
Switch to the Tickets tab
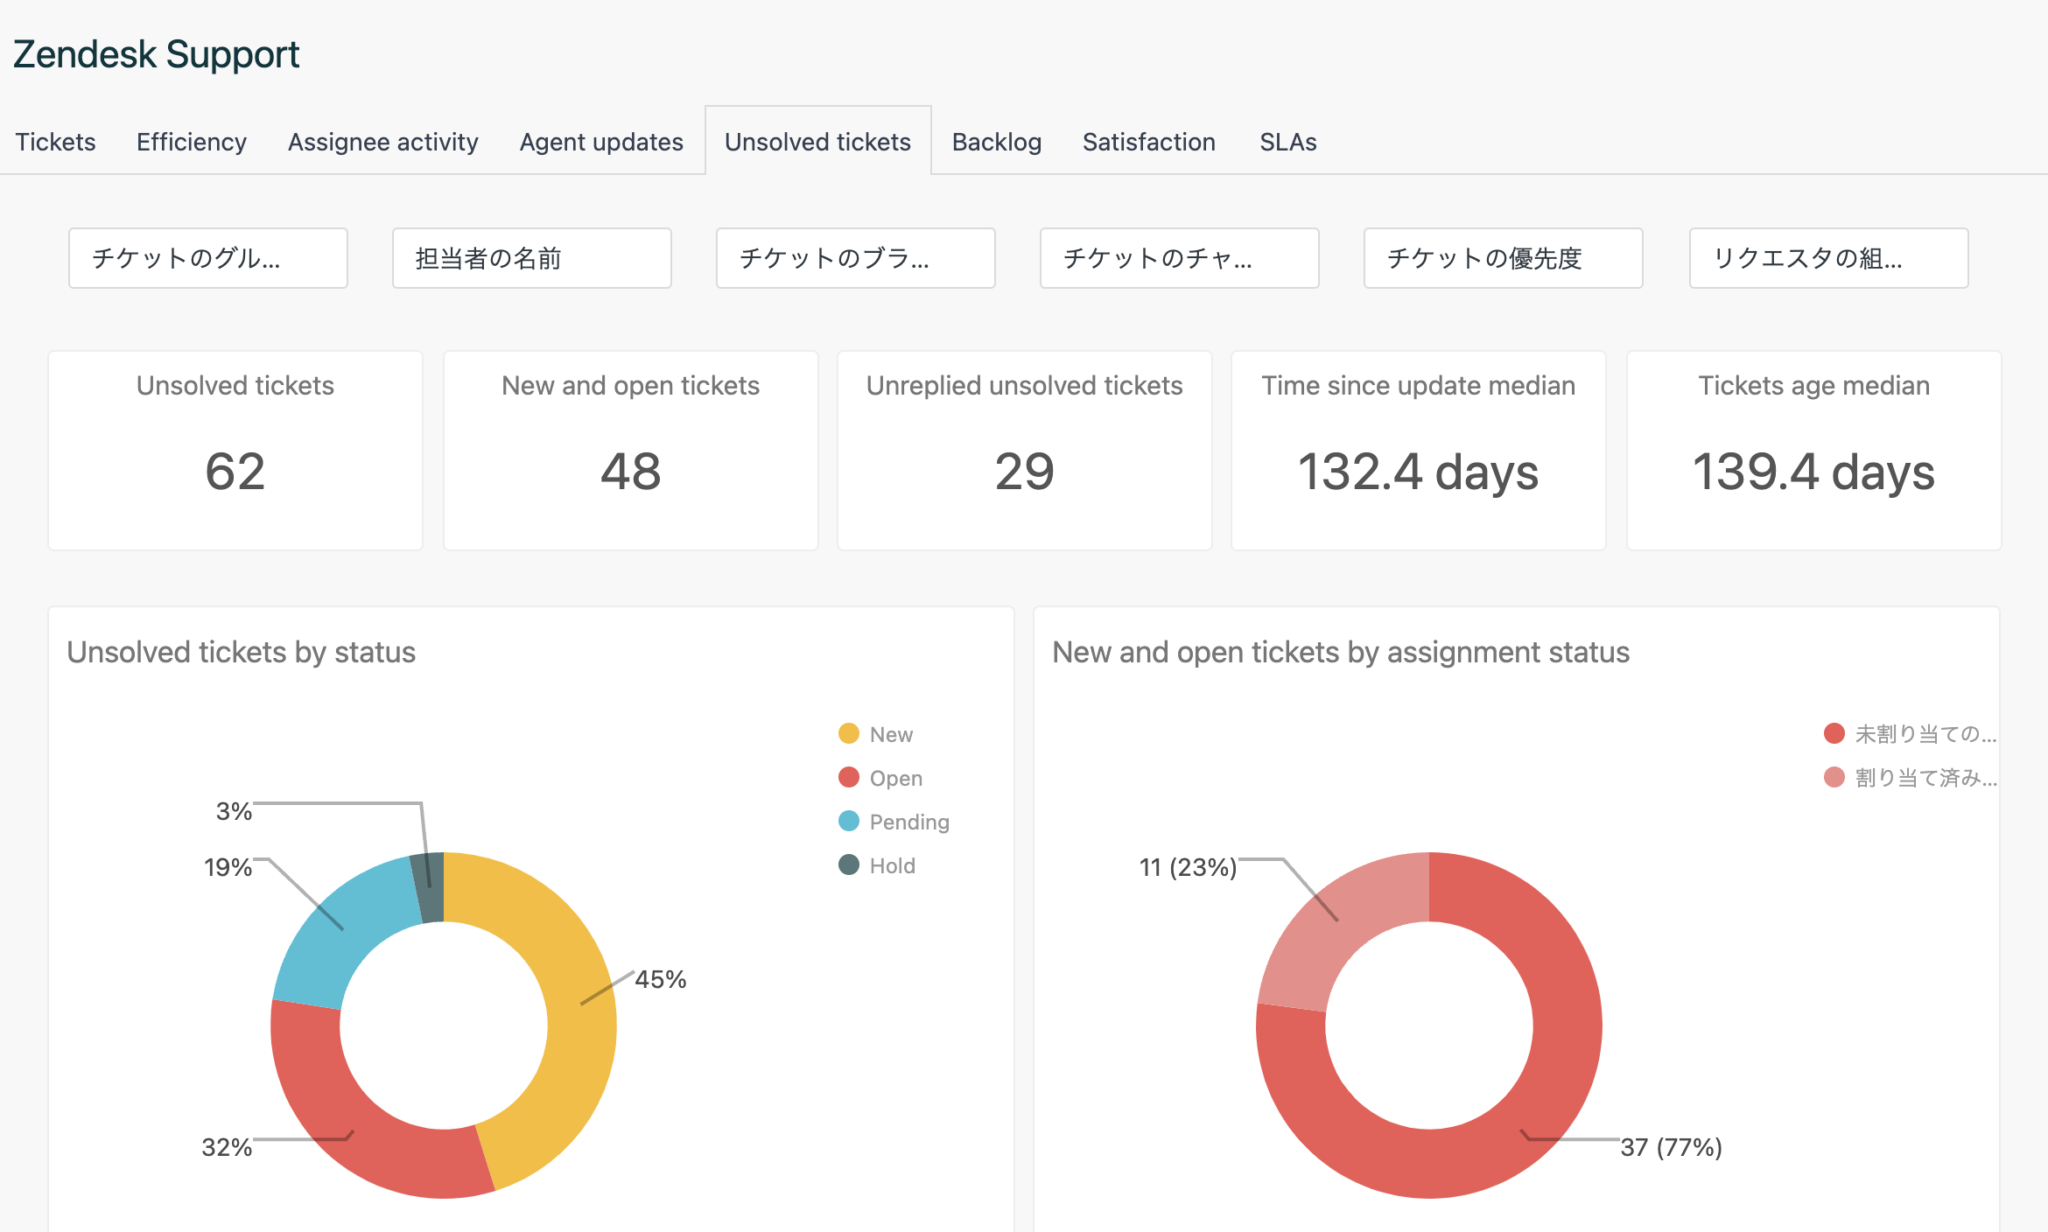pyautogui.click(x=55, y=142)
